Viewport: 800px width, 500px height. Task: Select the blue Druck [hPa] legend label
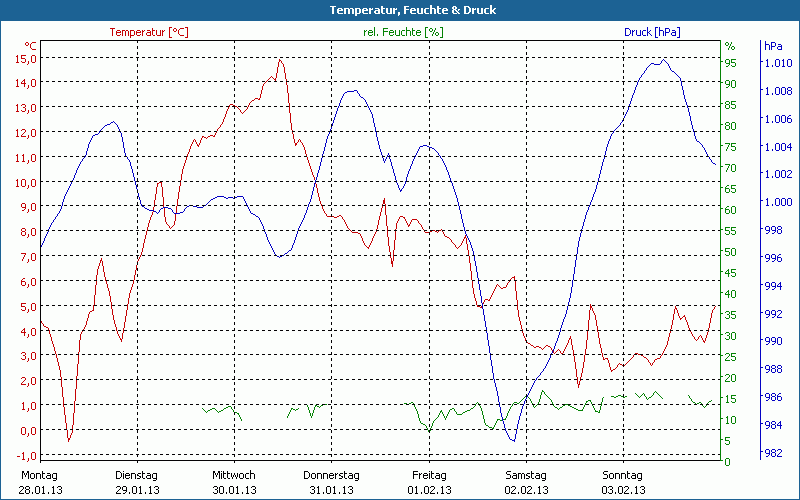[x=652, y=32]
